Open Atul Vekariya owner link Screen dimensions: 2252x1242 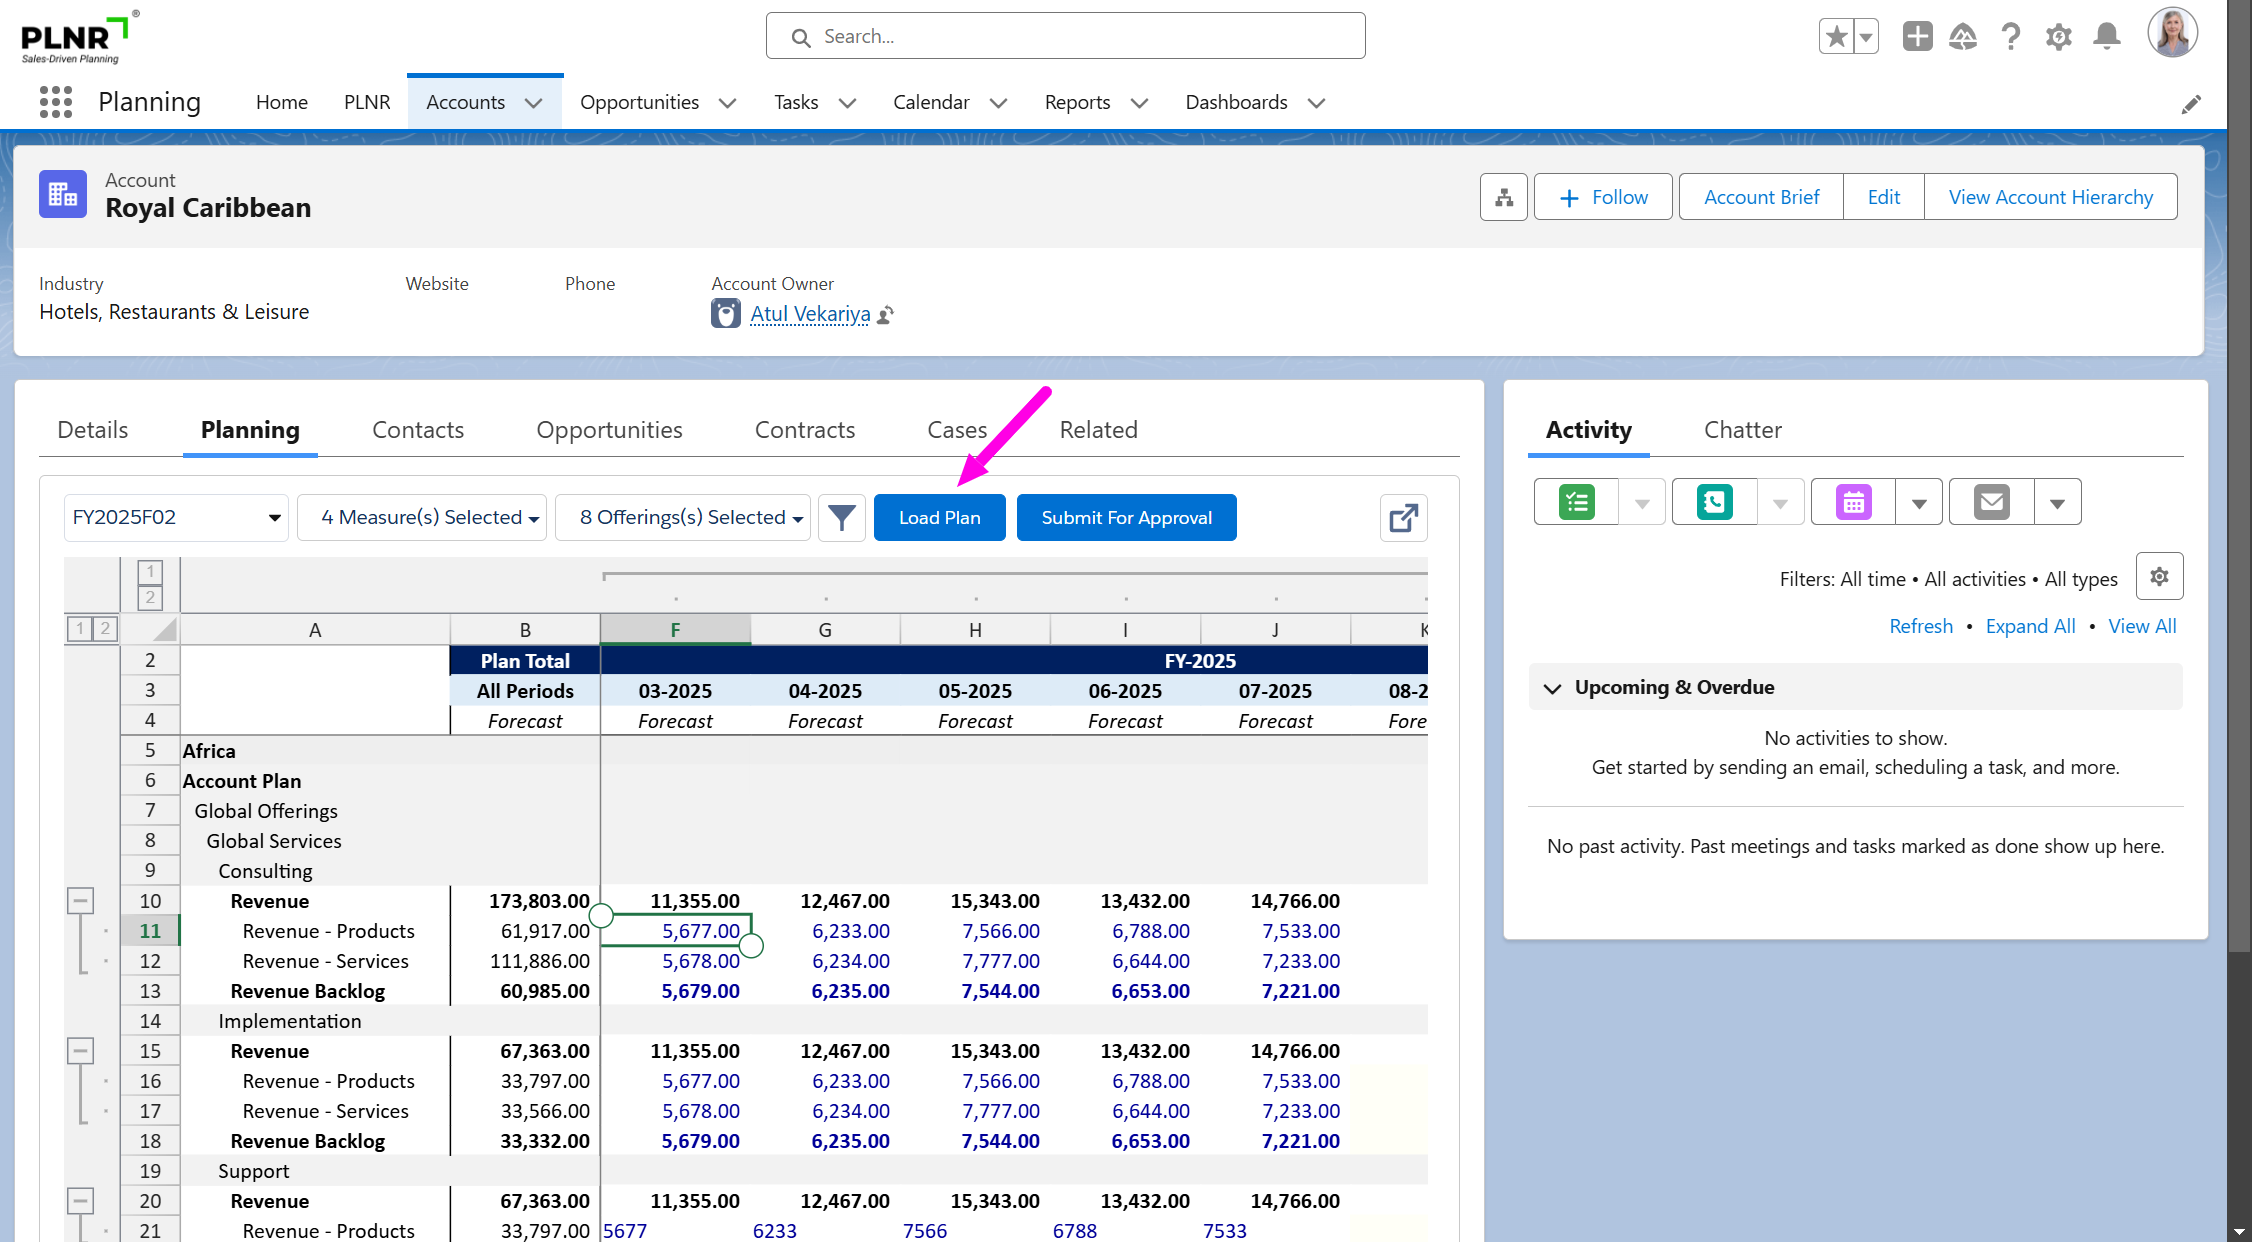(810, 314)
